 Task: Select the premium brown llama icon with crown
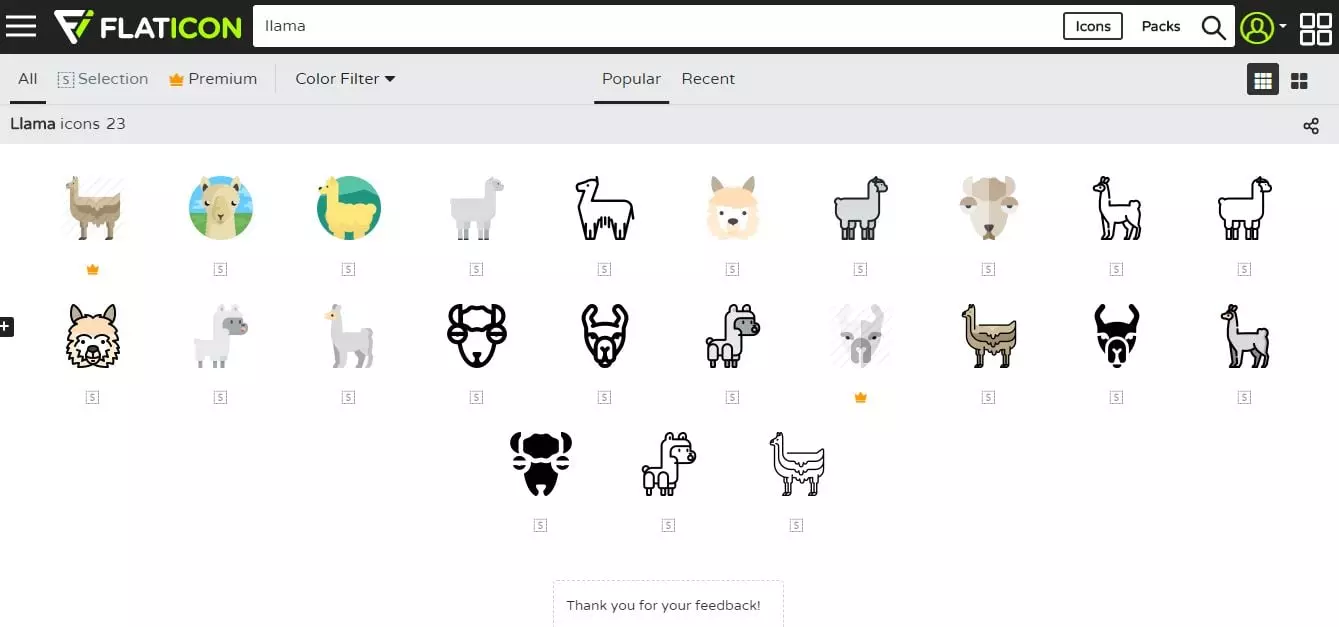(93, 208)
